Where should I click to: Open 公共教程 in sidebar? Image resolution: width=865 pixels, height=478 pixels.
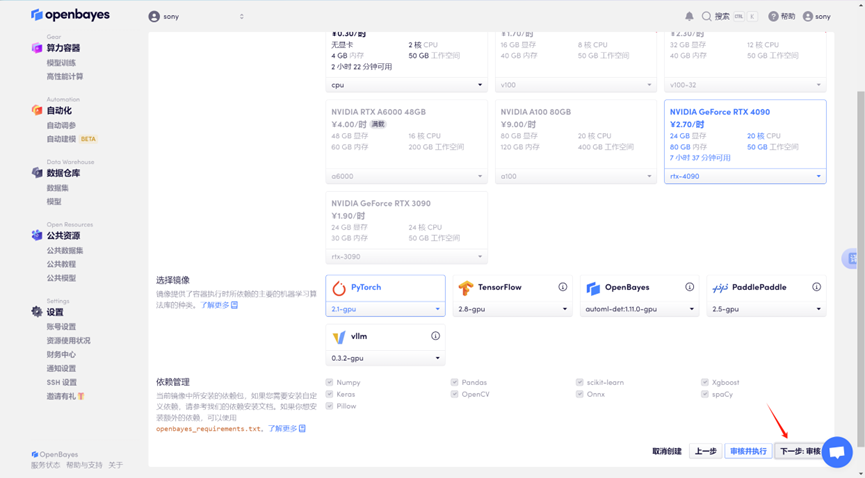(x=61, y=264)
